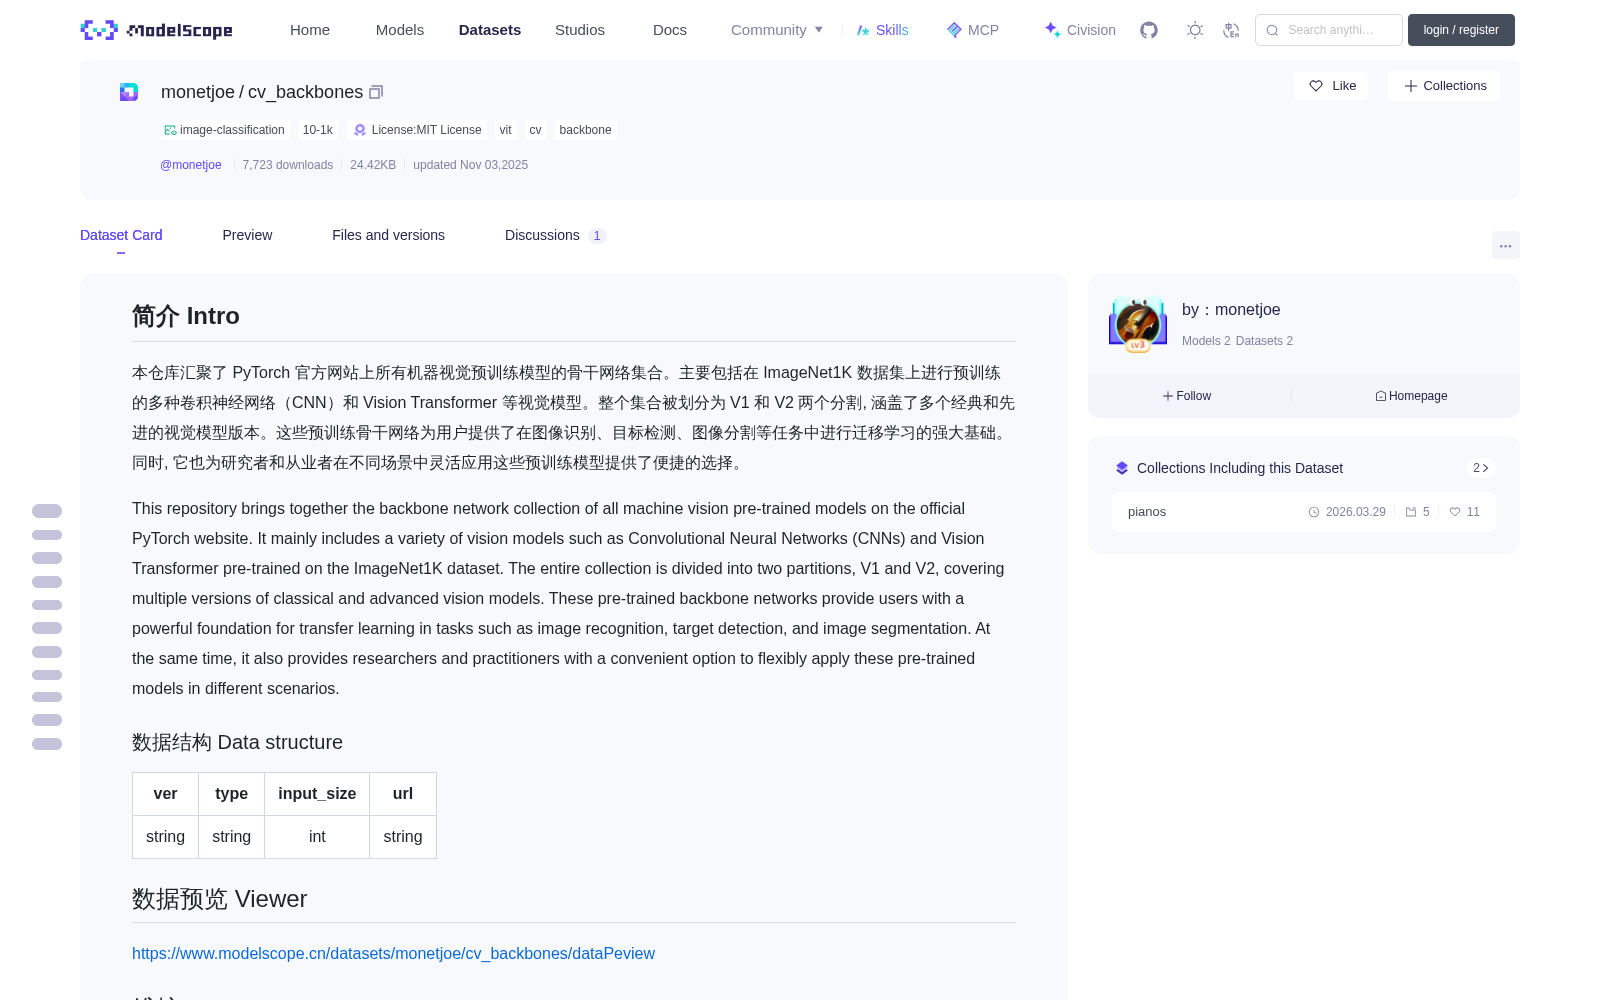Click monetjoe's profile avatar picture
The height and width of the screenshot is (1000, 1600).
click(1138, 325)
